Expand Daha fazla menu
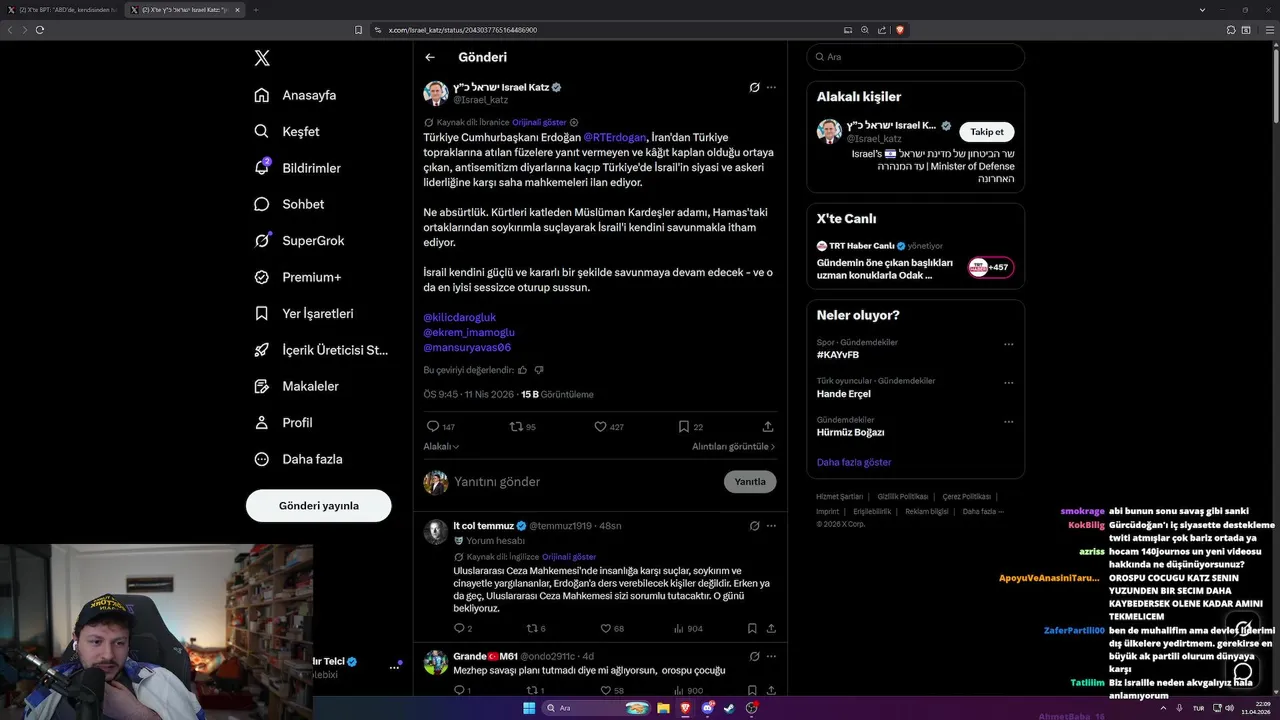 pyautogui.click(x=298, y=459)
